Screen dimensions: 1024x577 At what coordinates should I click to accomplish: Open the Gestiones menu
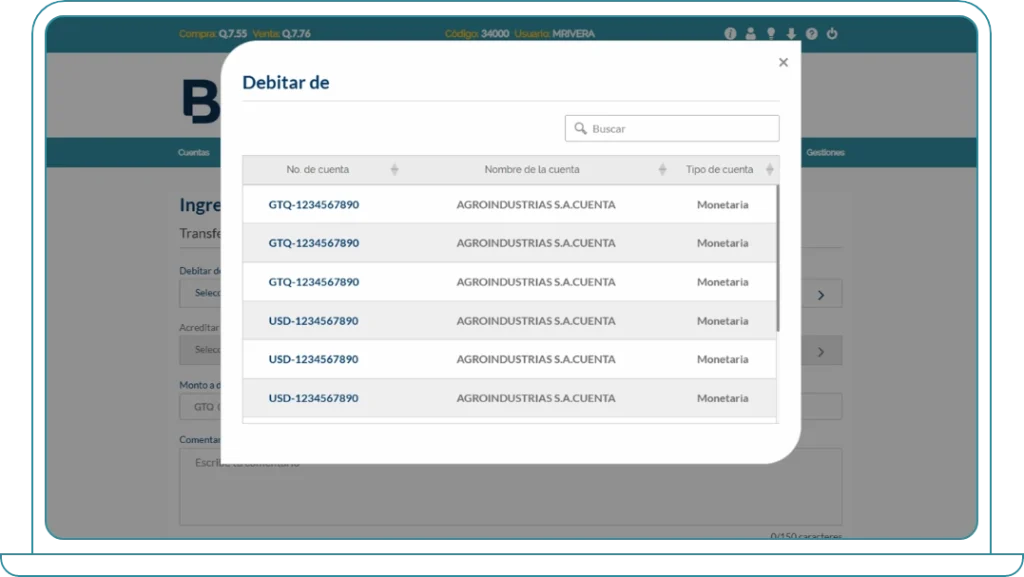tap(825, 153)
